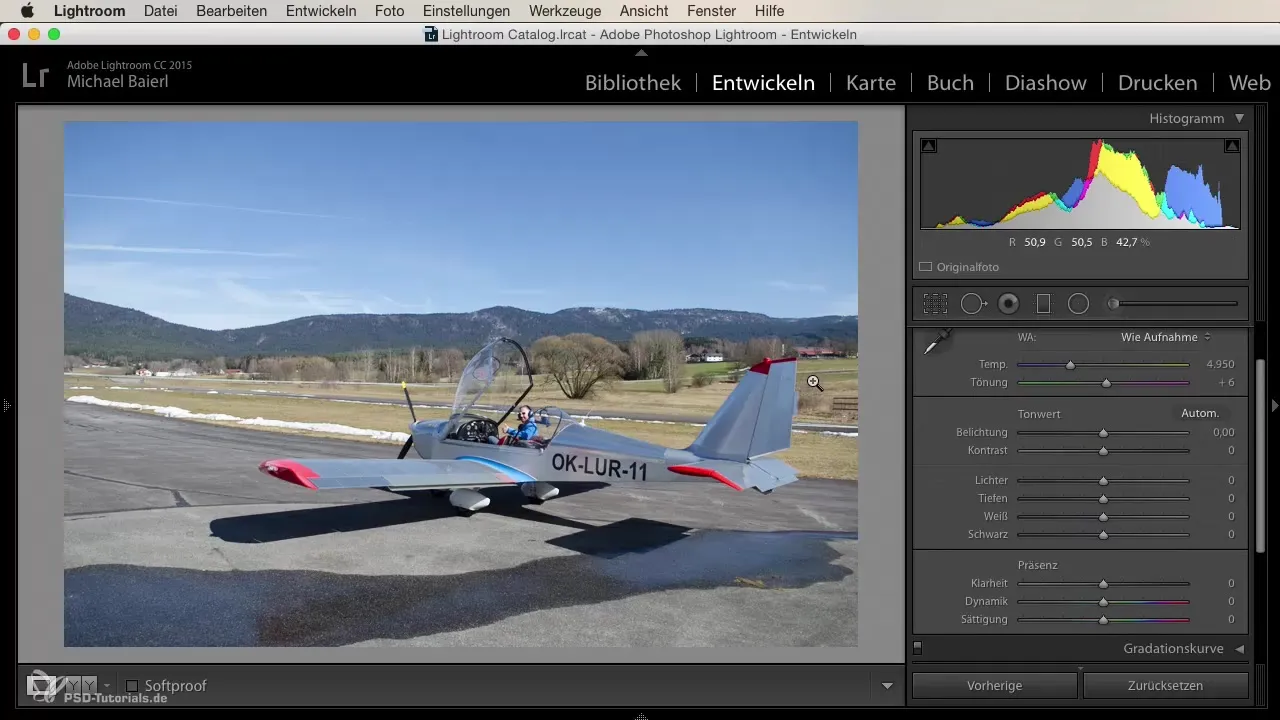
Task: Collapse the right panel via edge arrow
Action: [x=1274, y=405]
